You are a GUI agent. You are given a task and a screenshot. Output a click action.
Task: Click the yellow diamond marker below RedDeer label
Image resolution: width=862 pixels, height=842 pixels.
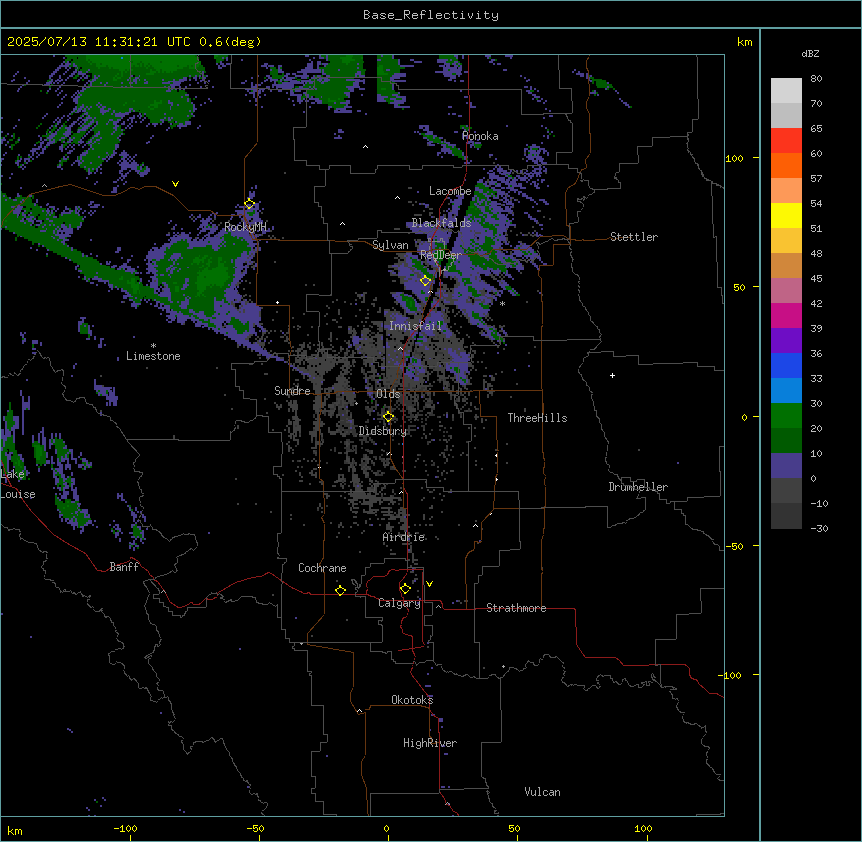coord(426,281)
